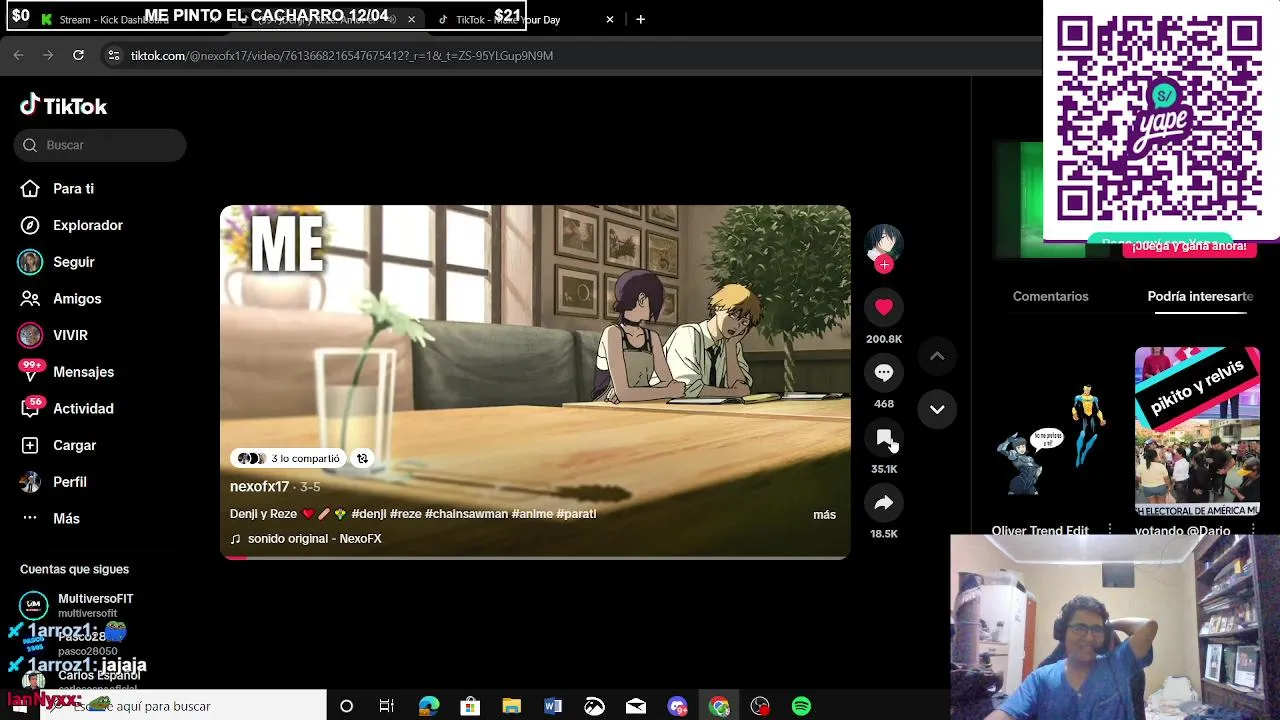Open the nexofx17 username link
This screenshot has width=1280, height=720.
[x=259, y=487]
